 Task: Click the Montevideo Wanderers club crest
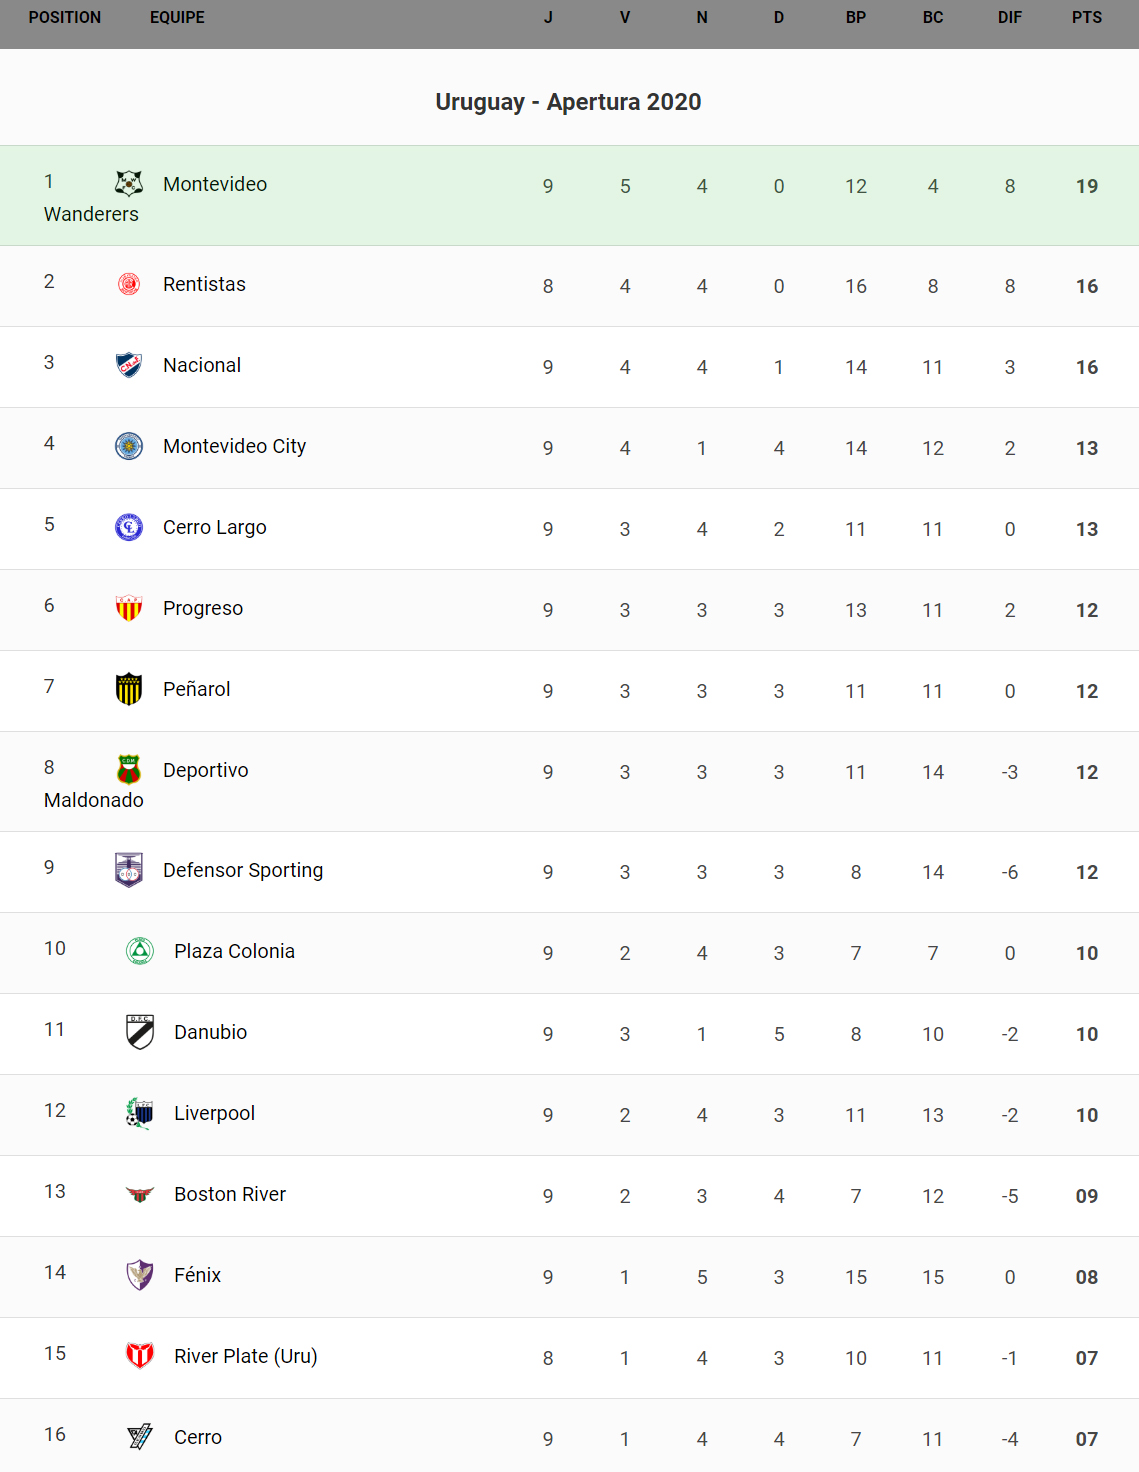point(129,183)
